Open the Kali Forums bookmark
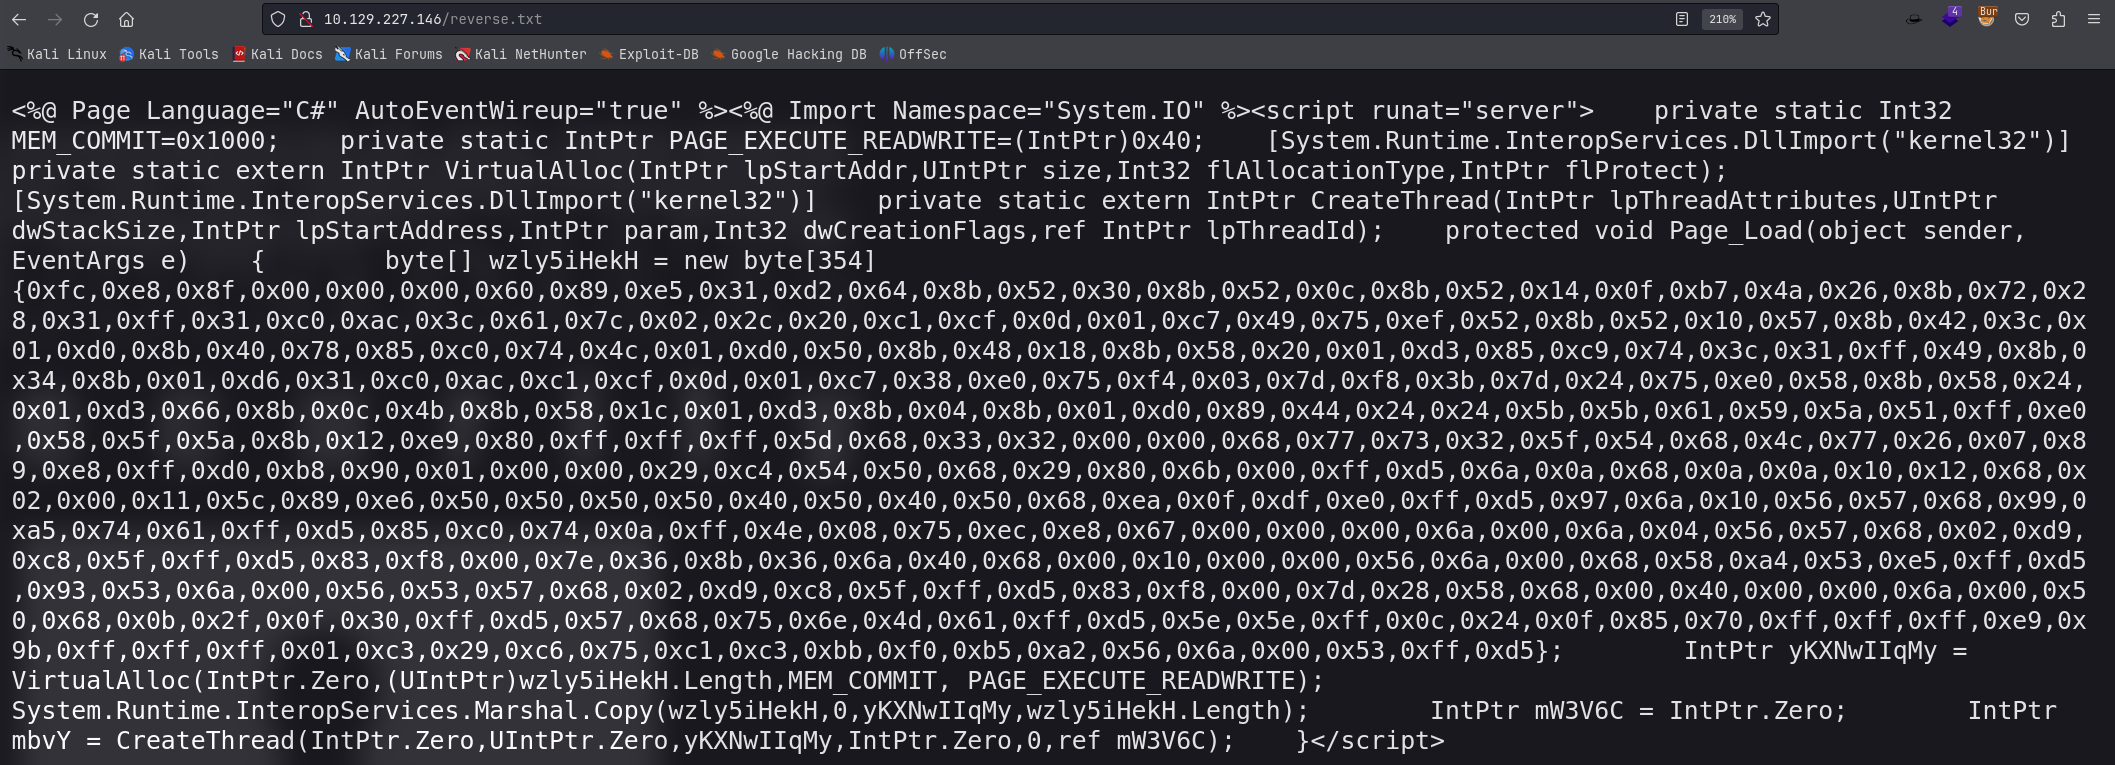This screenshot has height=765, width=2115. coord(389,54)
